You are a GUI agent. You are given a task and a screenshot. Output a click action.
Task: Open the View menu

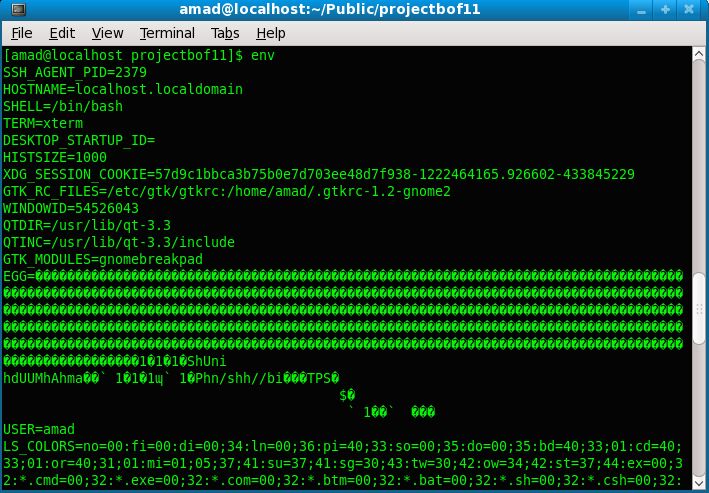[107, 33]
